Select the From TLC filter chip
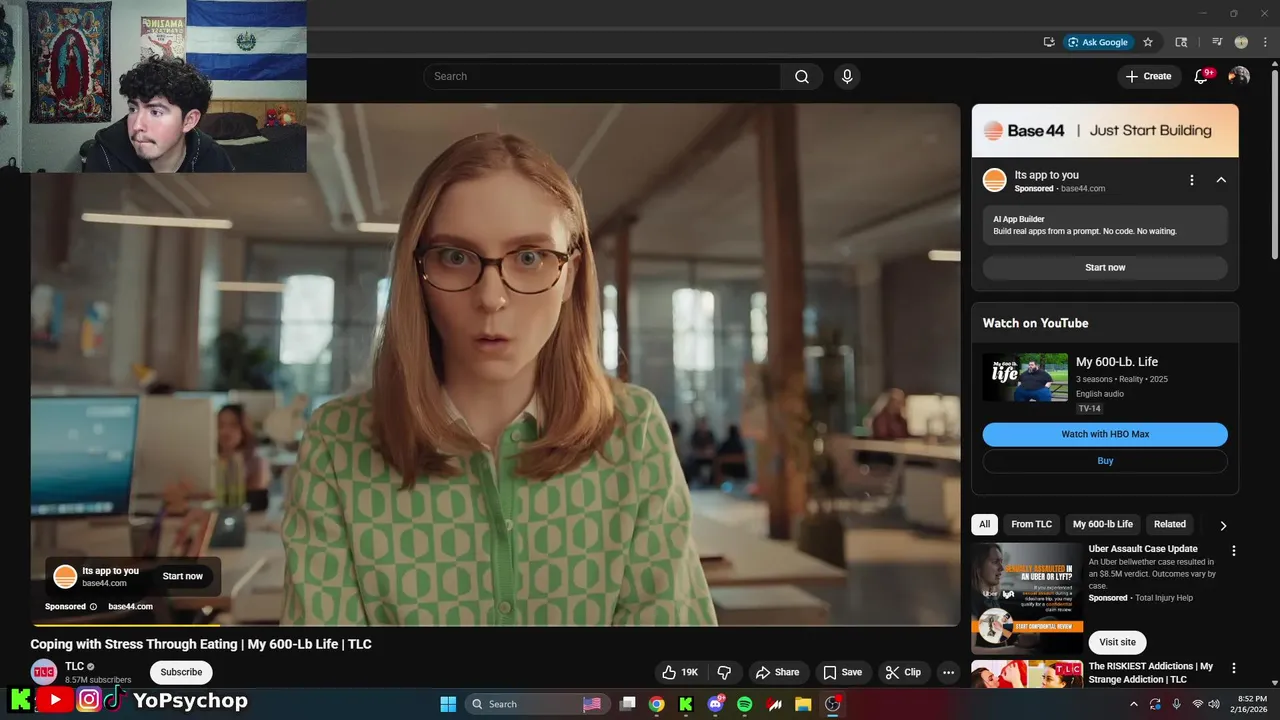 tap(1031, 524)
